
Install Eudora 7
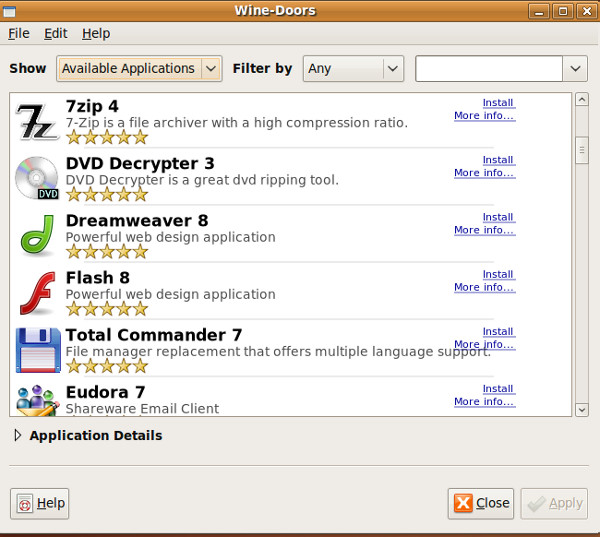(x=498, y=389)
